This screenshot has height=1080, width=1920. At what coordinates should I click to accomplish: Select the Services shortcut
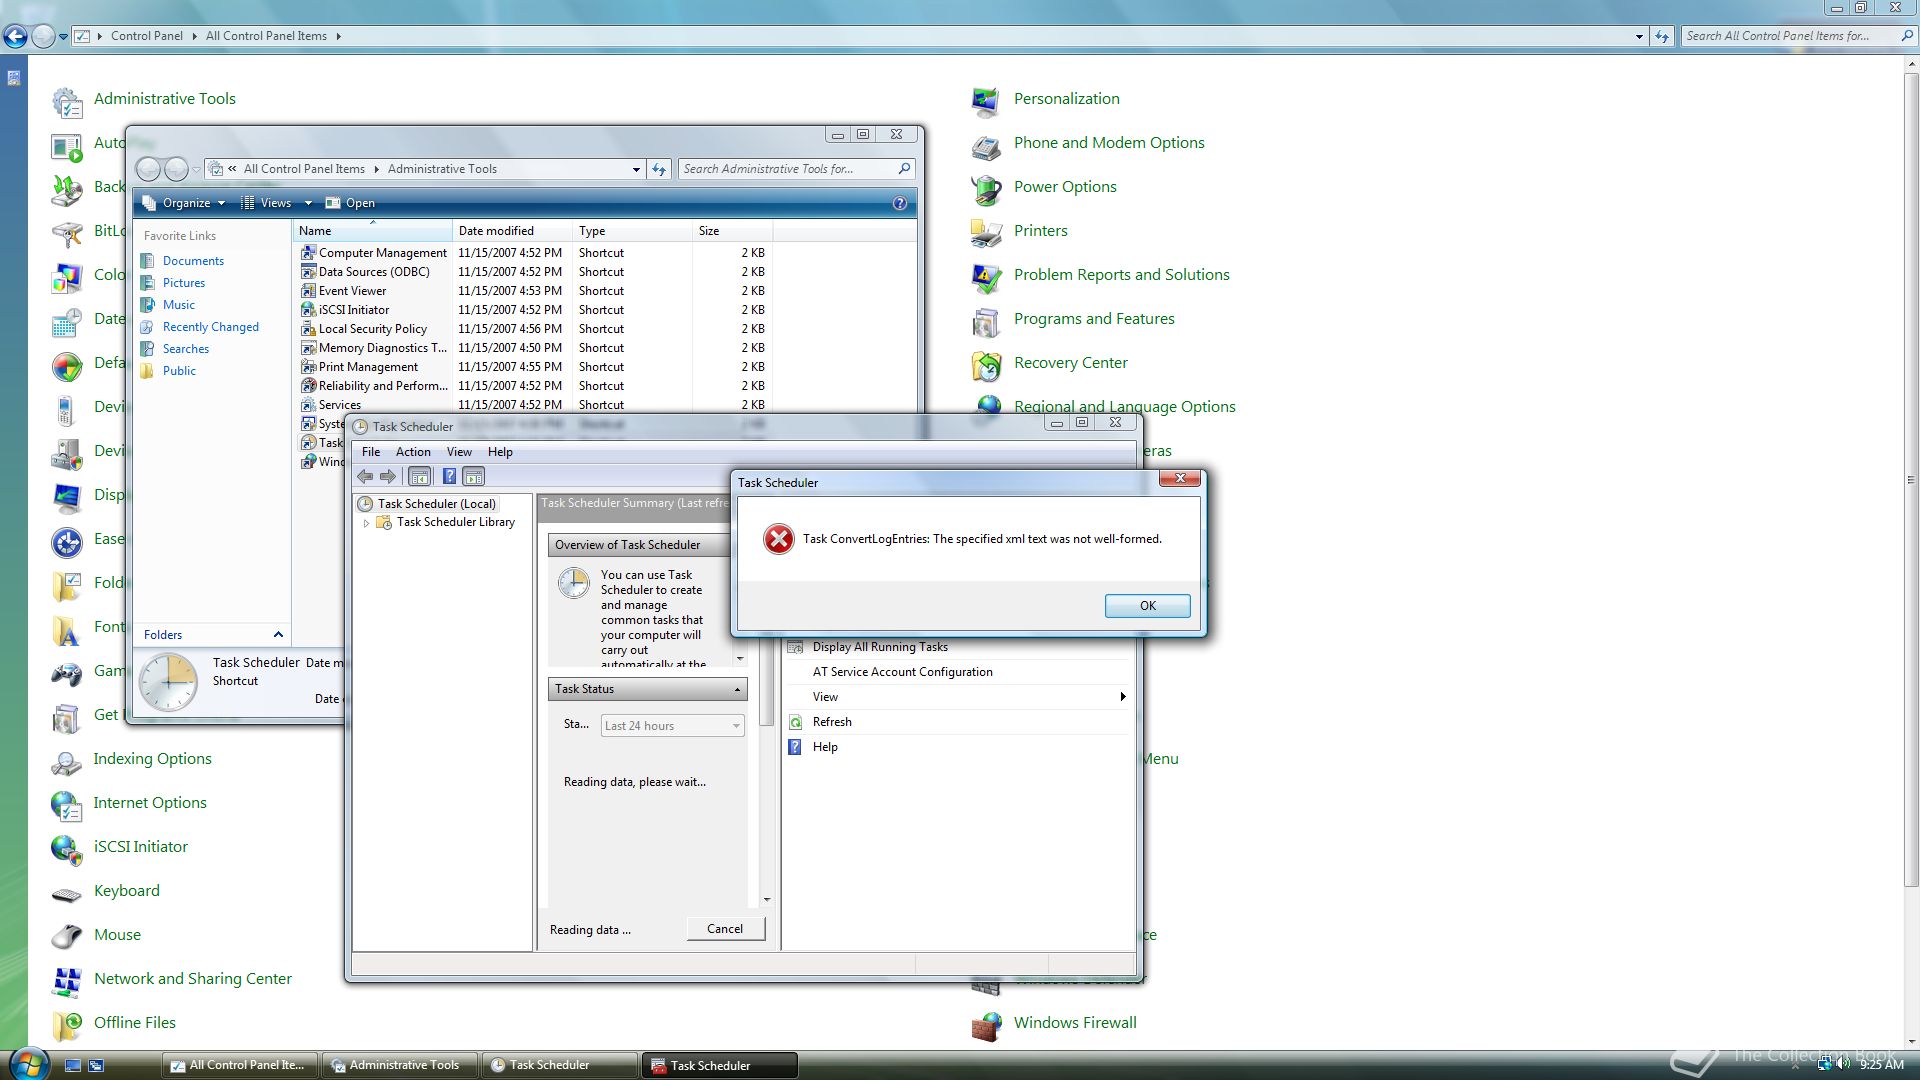coord(340,405)
